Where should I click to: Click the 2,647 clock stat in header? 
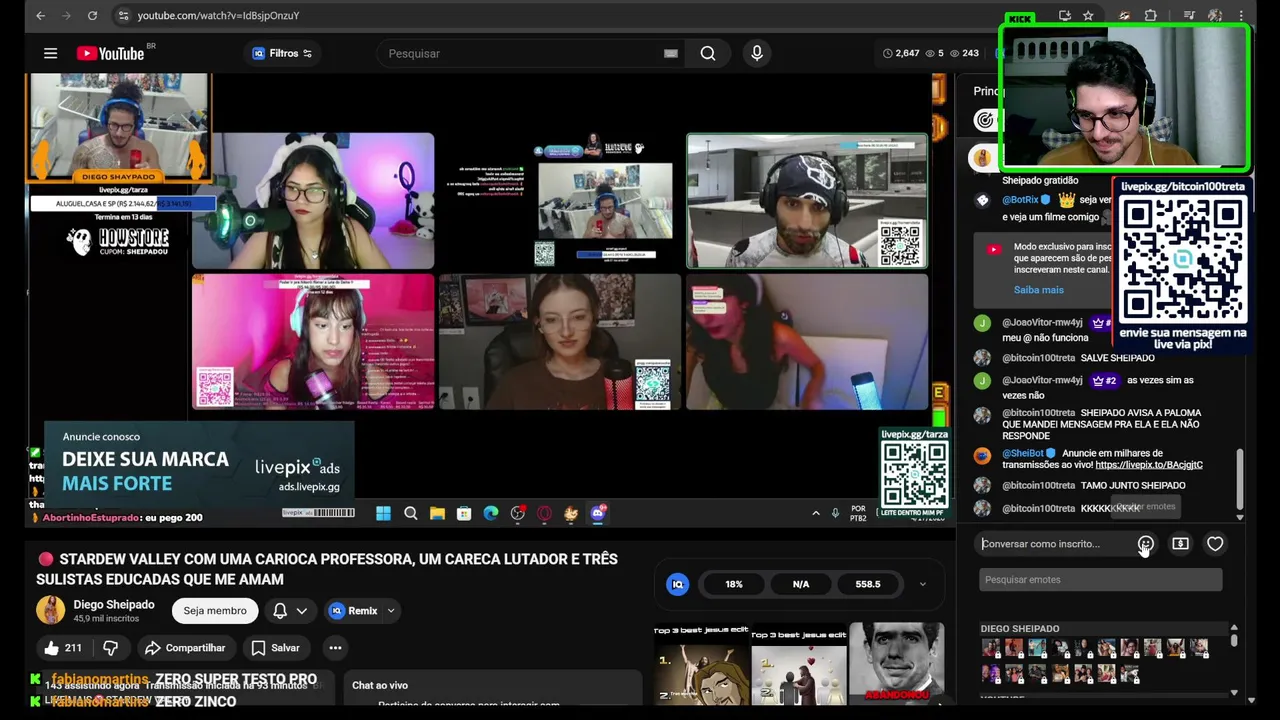[901, 53]
